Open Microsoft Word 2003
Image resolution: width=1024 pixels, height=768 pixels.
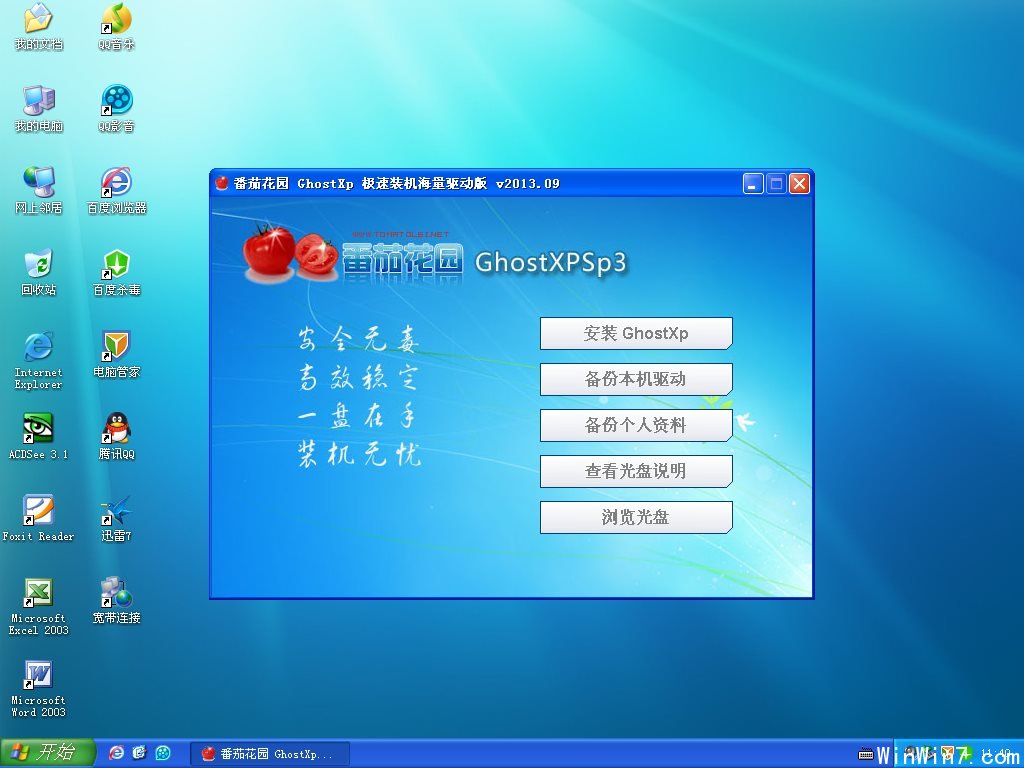click(38, 680)
